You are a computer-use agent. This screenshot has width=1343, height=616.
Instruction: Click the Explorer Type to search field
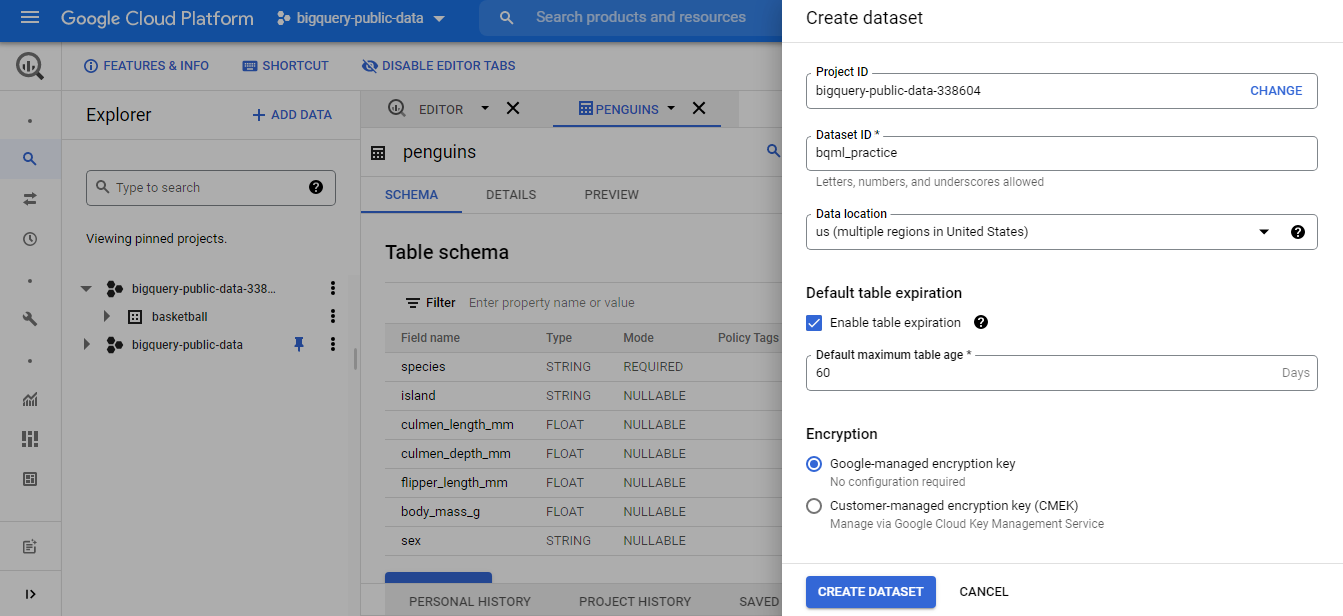tap(210, 187)
